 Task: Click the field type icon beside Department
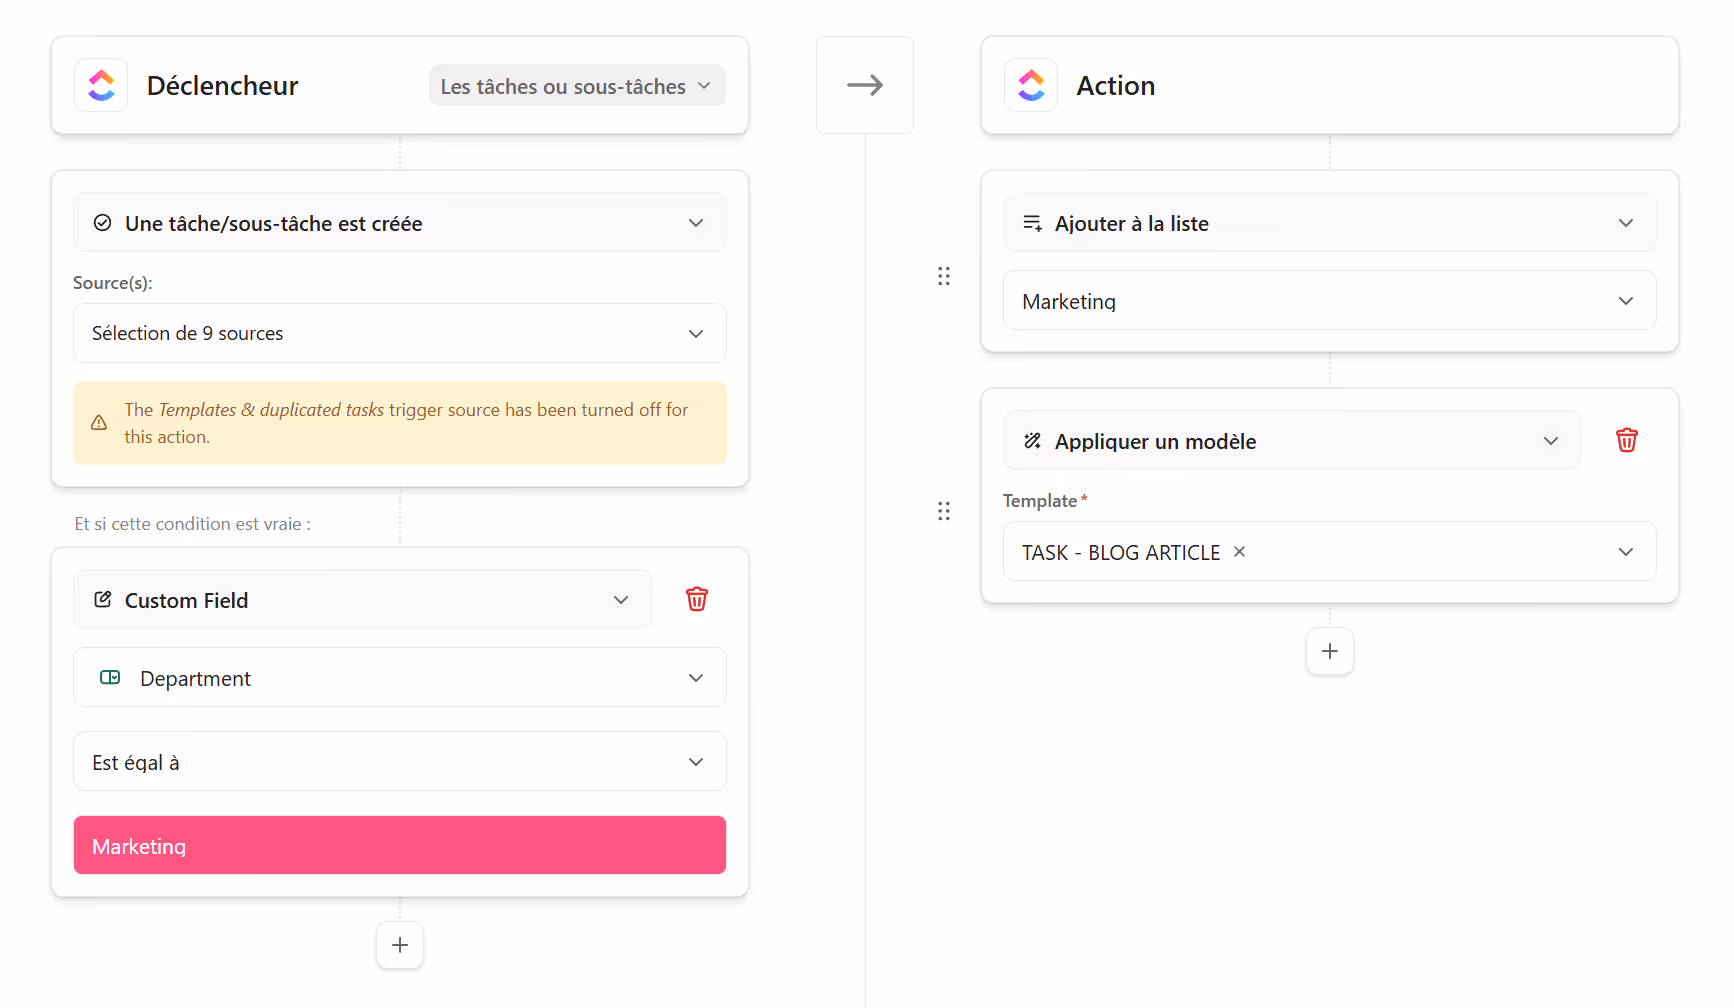click(x=110, y=678)
